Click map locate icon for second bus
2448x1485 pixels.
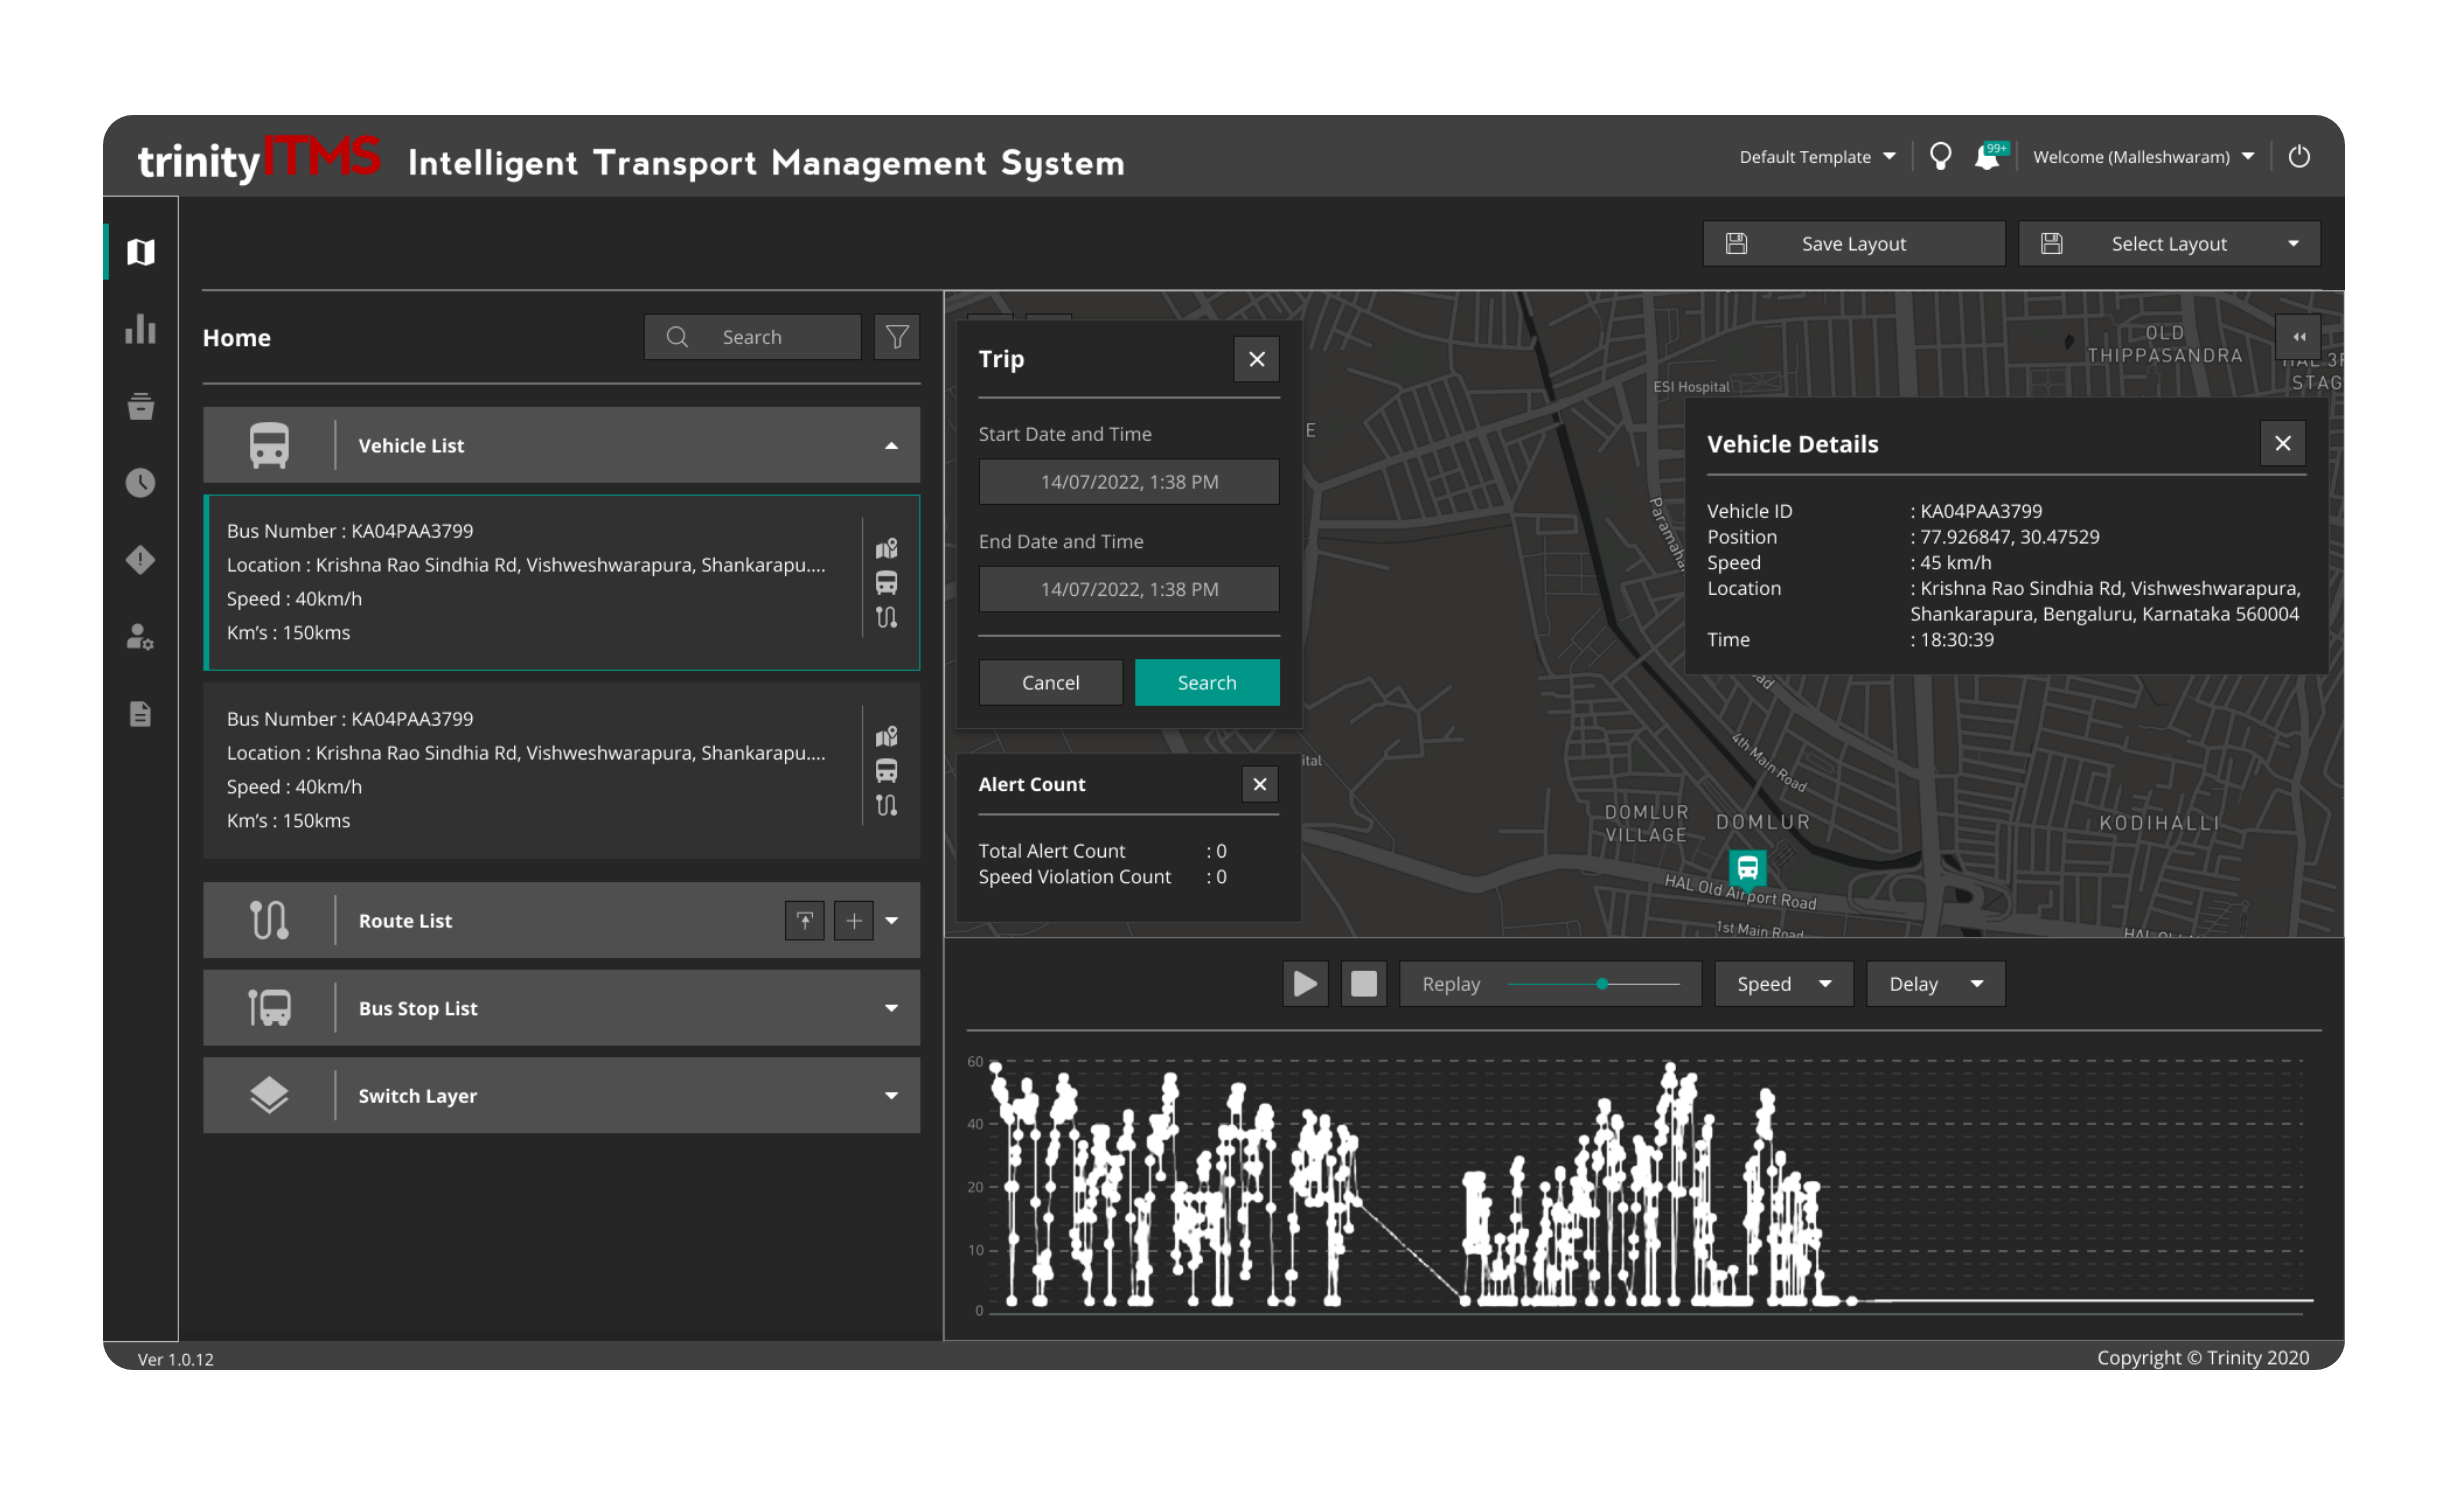[x=887, y=736]
